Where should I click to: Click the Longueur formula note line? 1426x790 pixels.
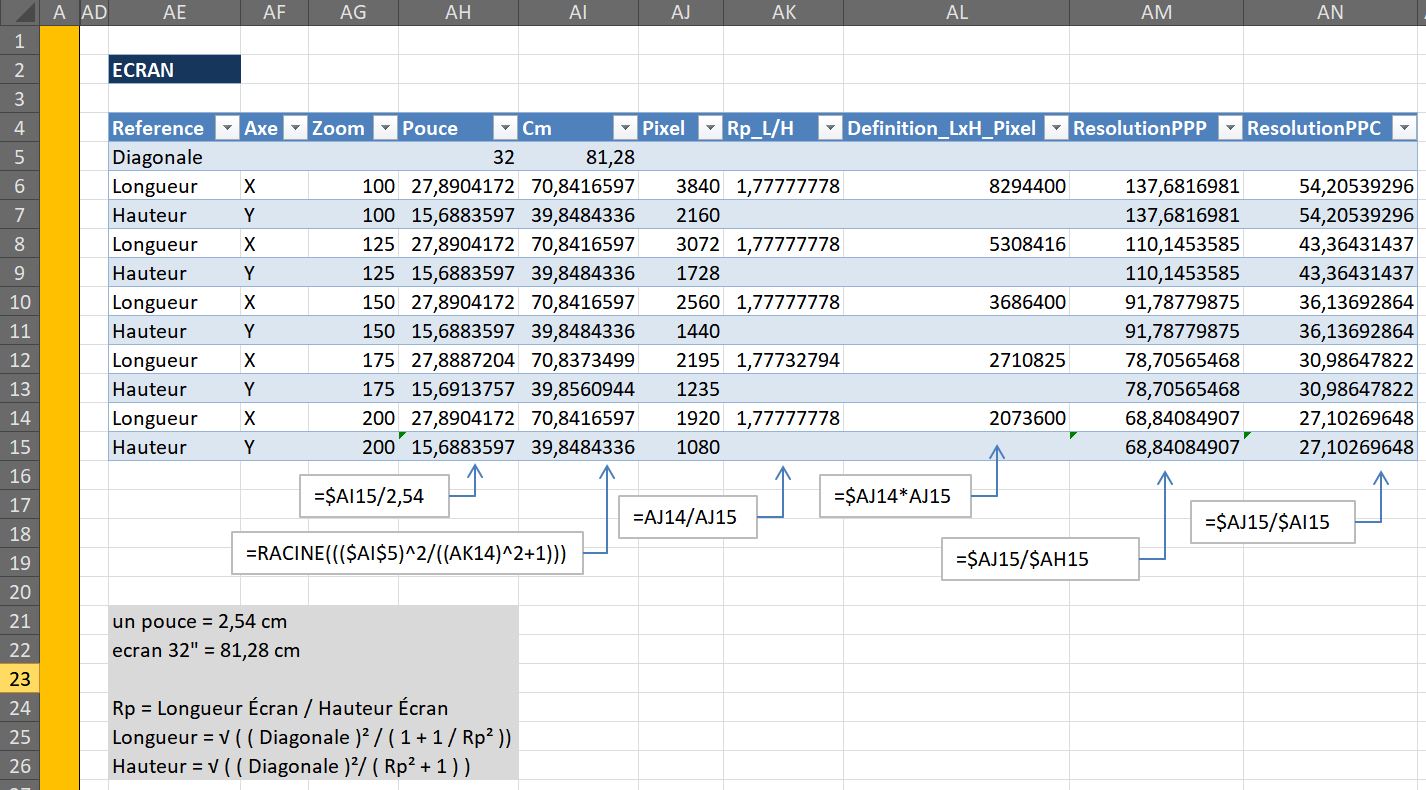tap(312, 737)
